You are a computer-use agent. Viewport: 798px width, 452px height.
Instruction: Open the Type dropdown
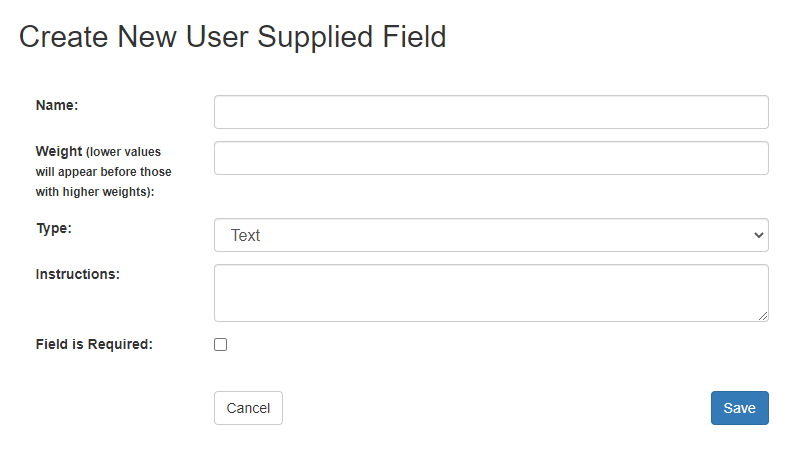click(x=490, y=235)
